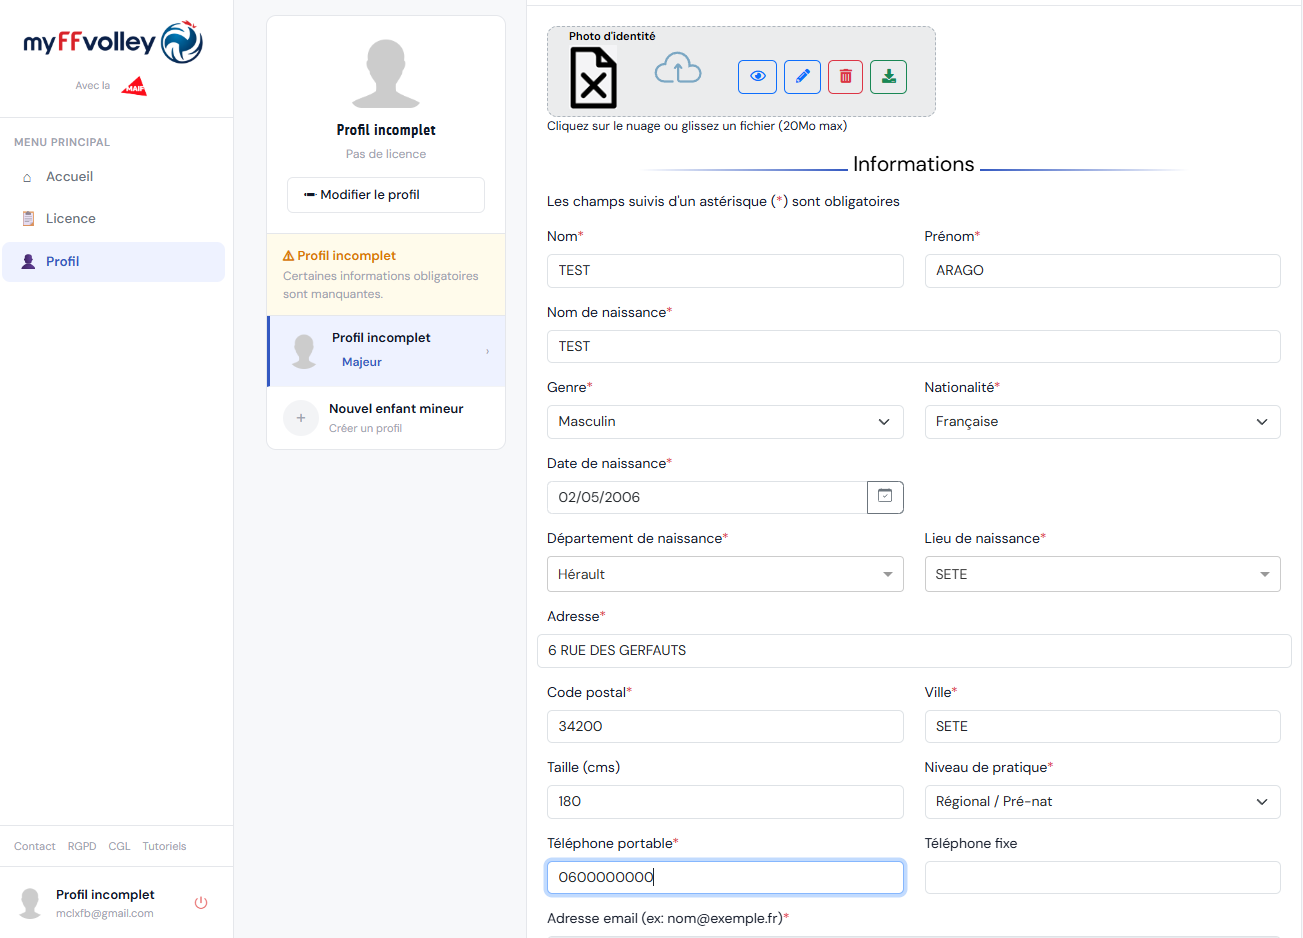Click the warning triangle in Profil incomplet alert
Screen dimensions: 1303x938
pos(288,256)
